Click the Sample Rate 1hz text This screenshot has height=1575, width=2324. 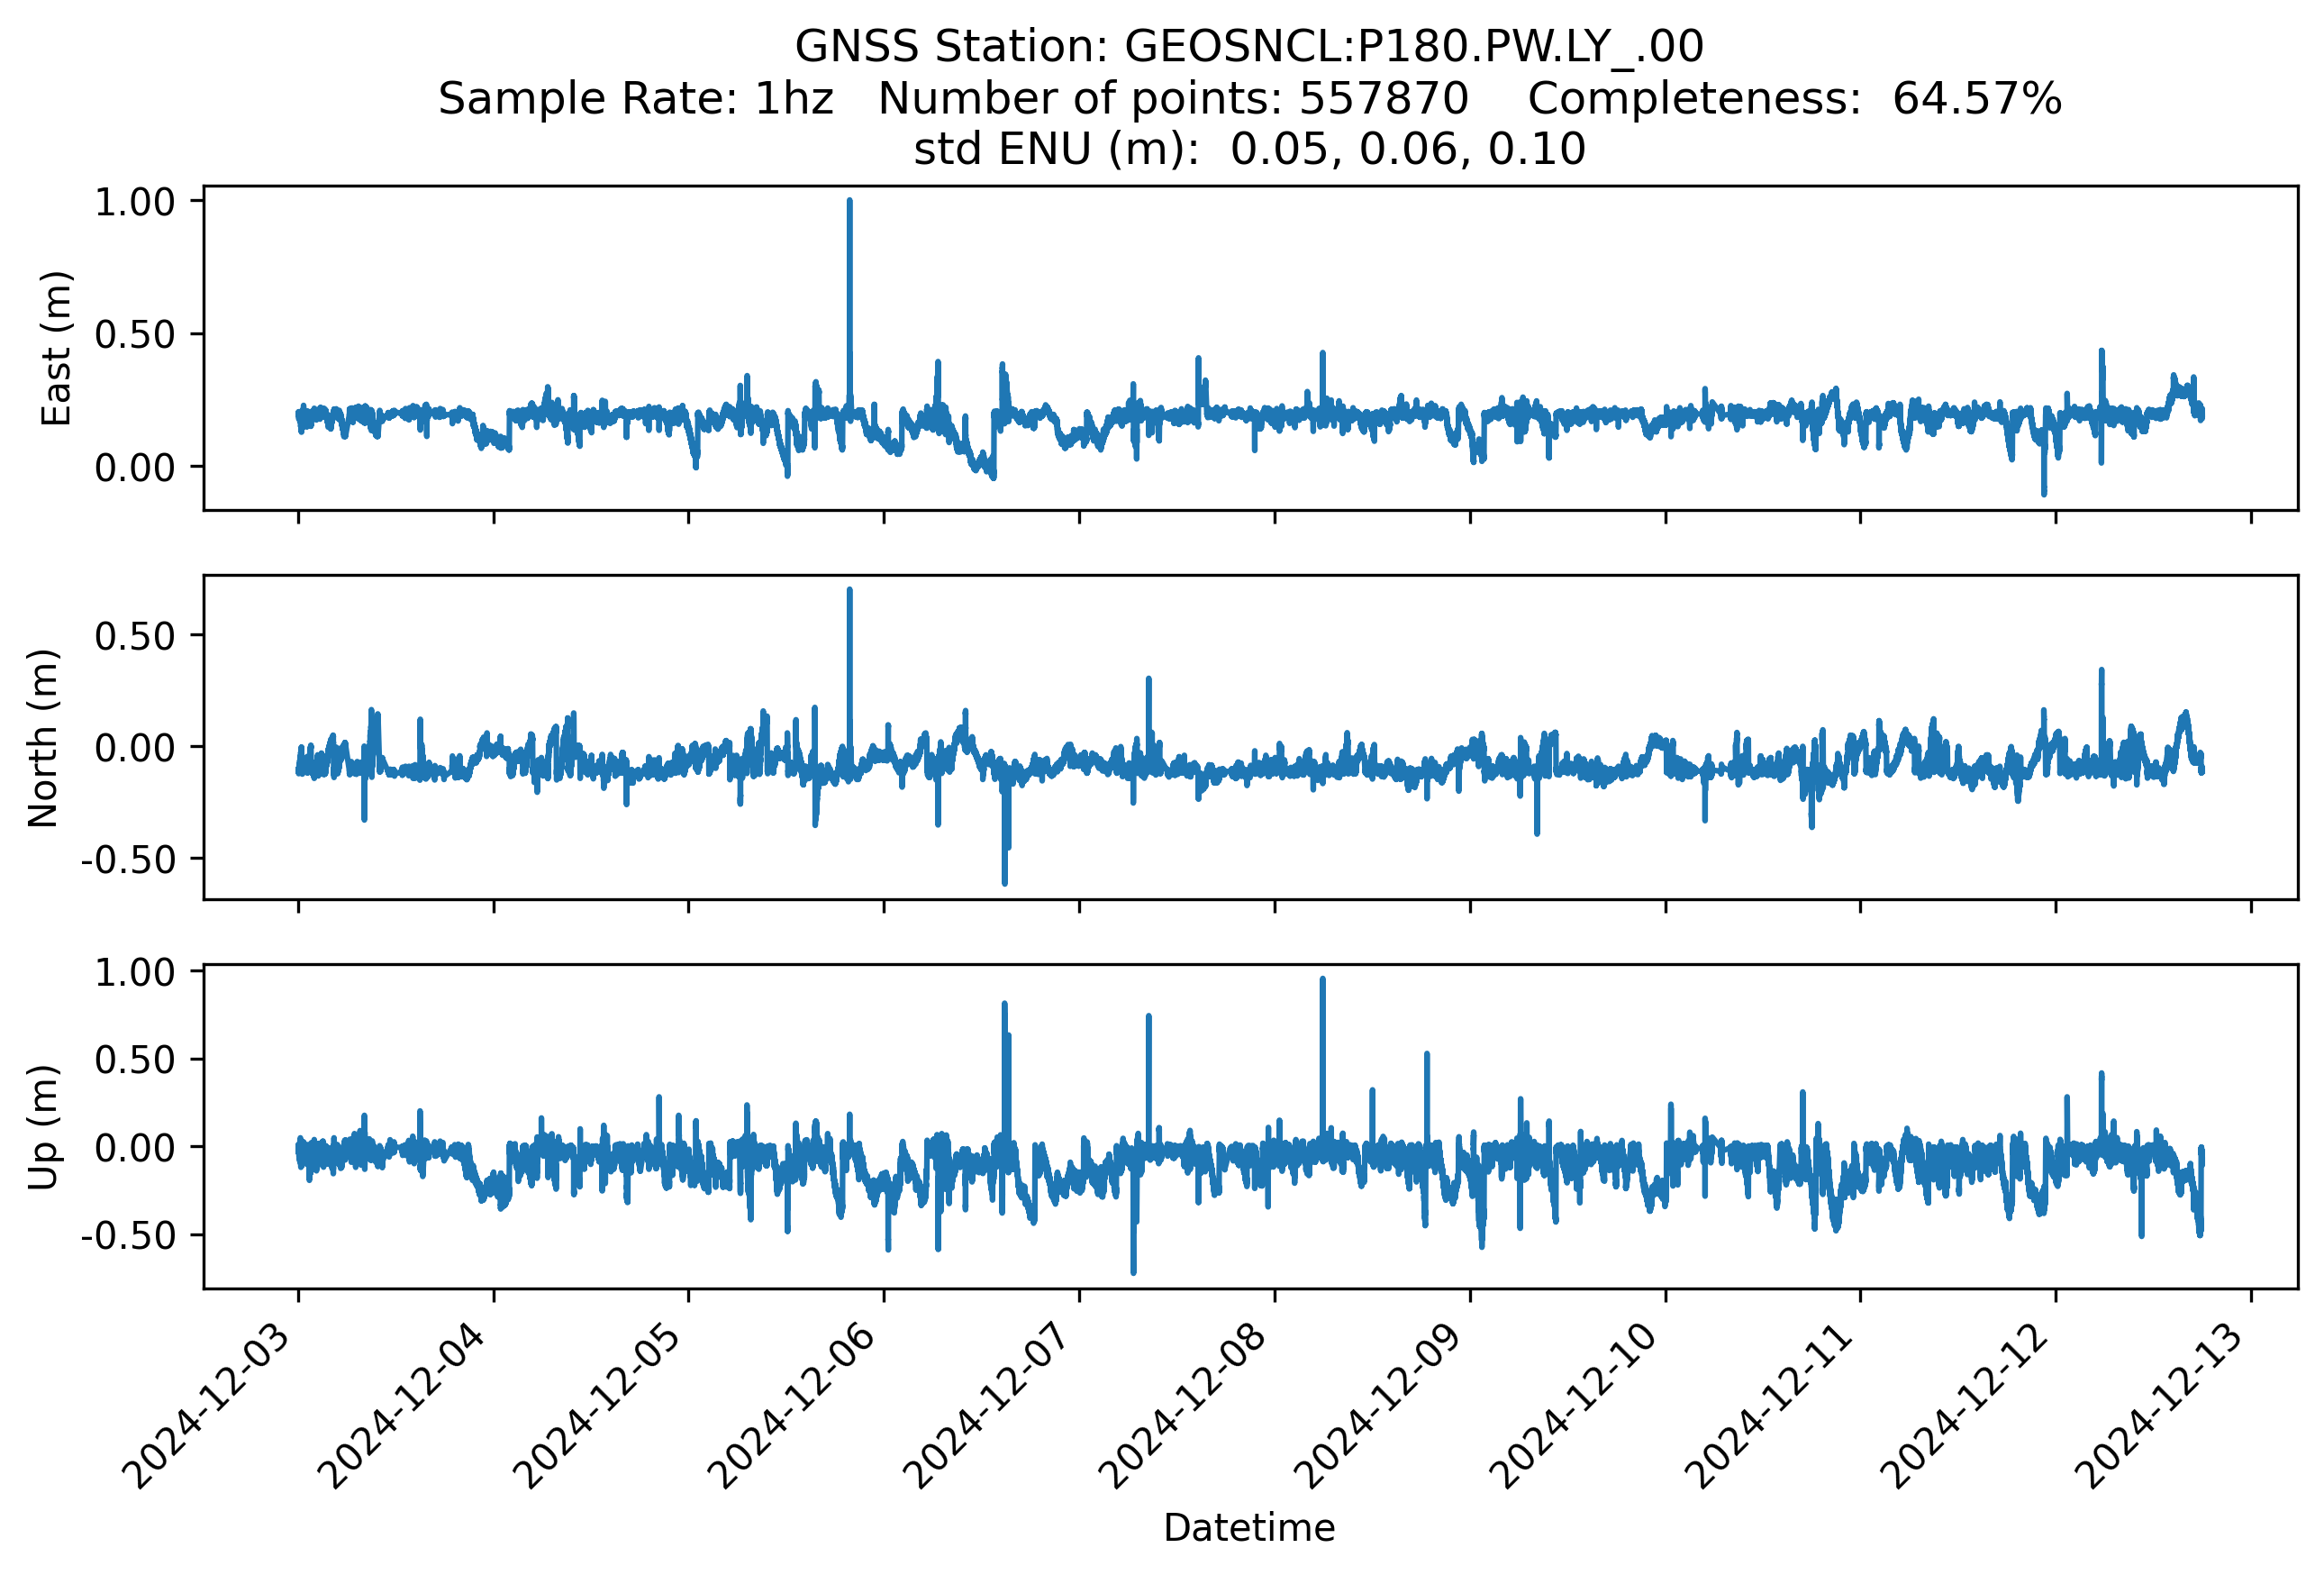point(636,99)
